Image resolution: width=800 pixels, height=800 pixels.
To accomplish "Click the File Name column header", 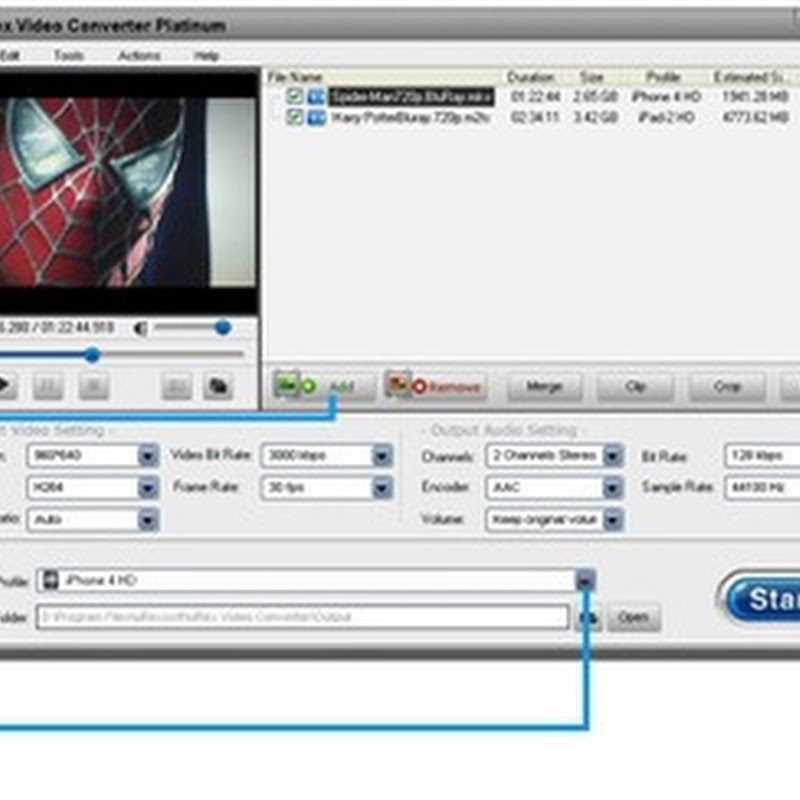I will click(295, 77).
